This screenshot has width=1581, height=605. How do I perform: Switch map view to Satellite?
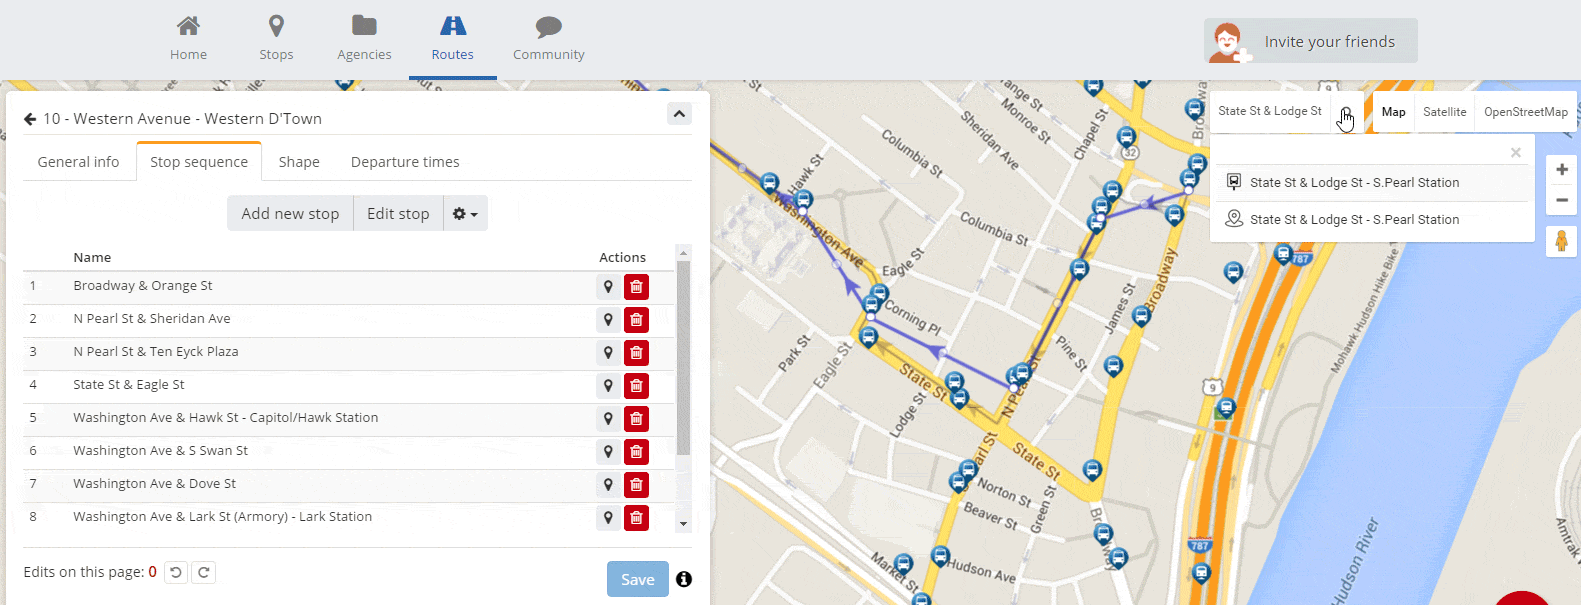pos(1445,112)
